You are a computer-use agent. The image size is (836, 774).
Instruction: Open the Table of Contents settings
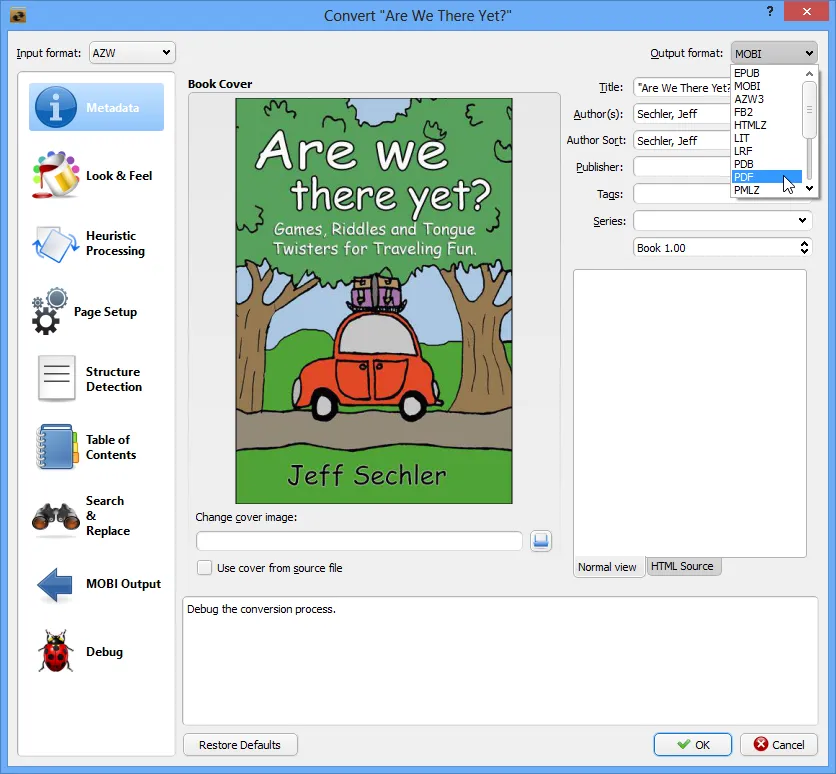pyautogui.click(x=96, y=446)
